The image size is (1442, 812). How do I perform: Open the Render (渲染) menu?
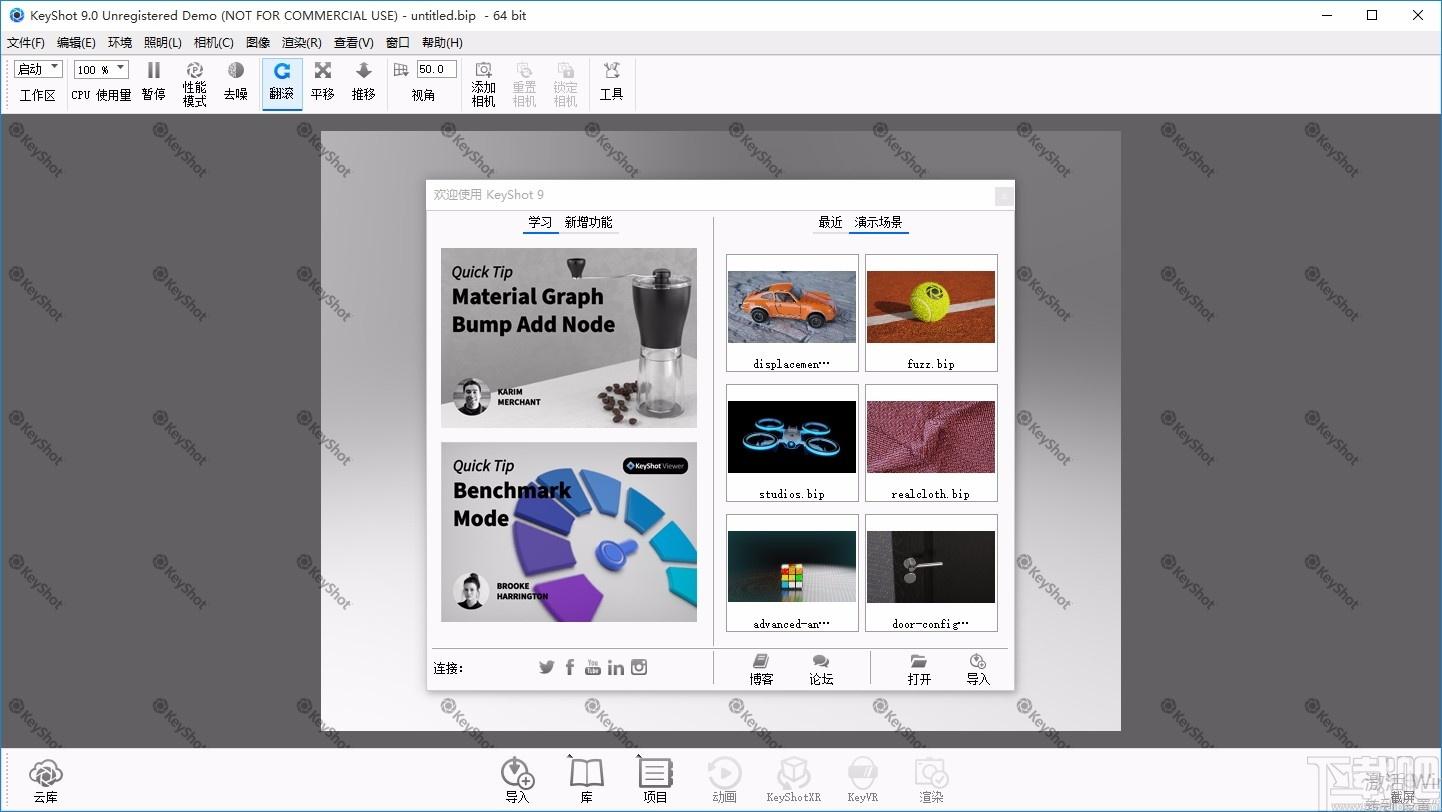[301, 43]
